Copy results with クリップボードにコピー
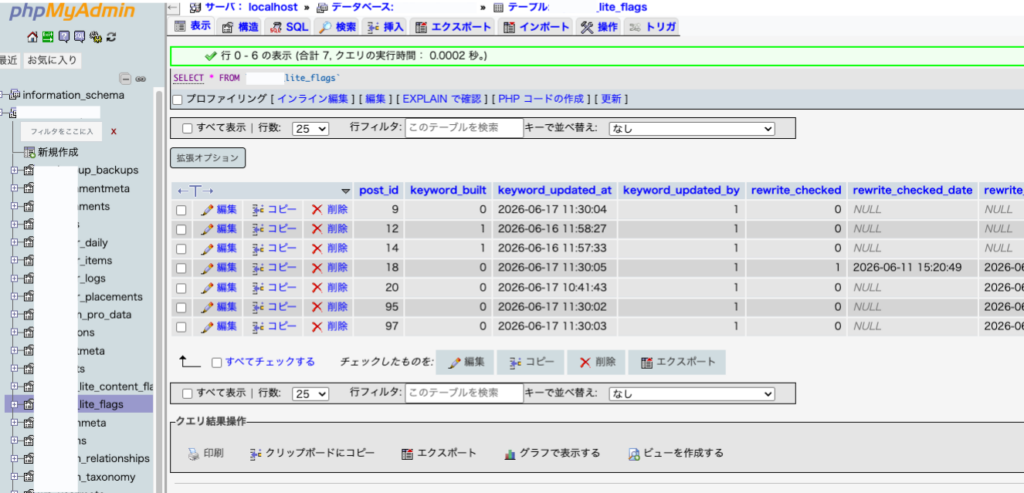This screenshot has height=493, width=1024. [x=313, y=453]
